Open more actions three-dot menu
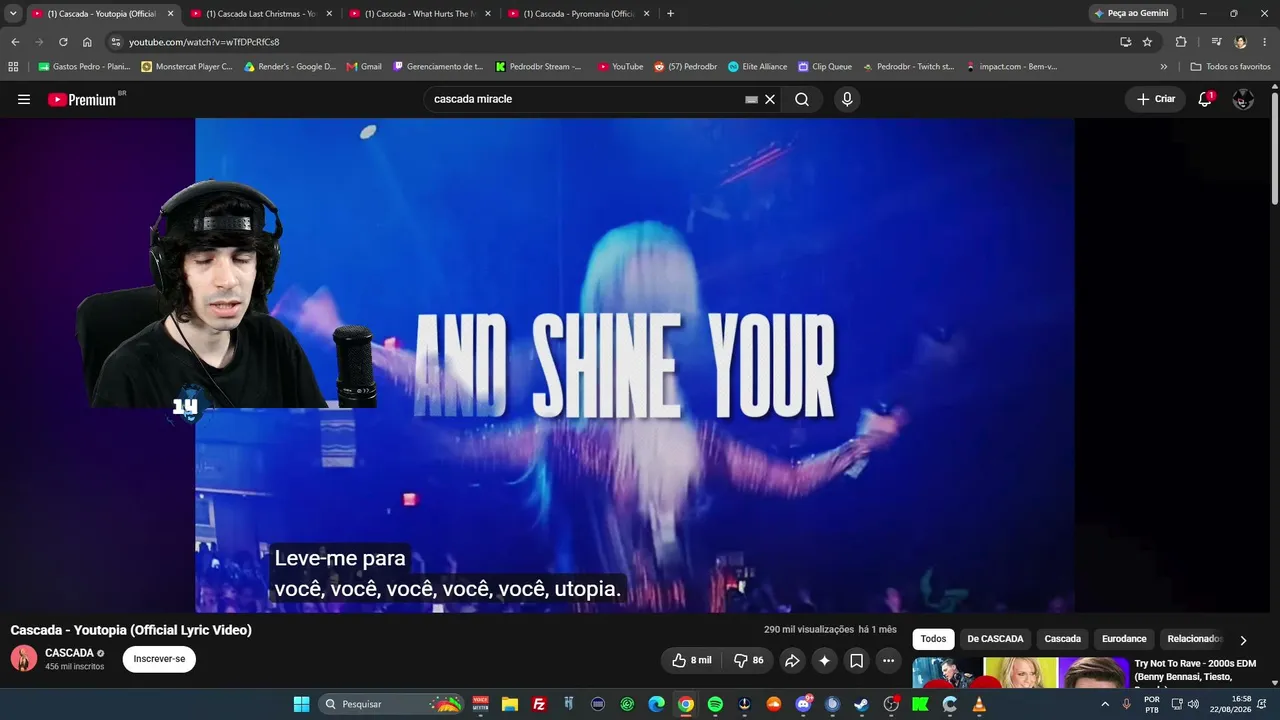 click(888, 660)
